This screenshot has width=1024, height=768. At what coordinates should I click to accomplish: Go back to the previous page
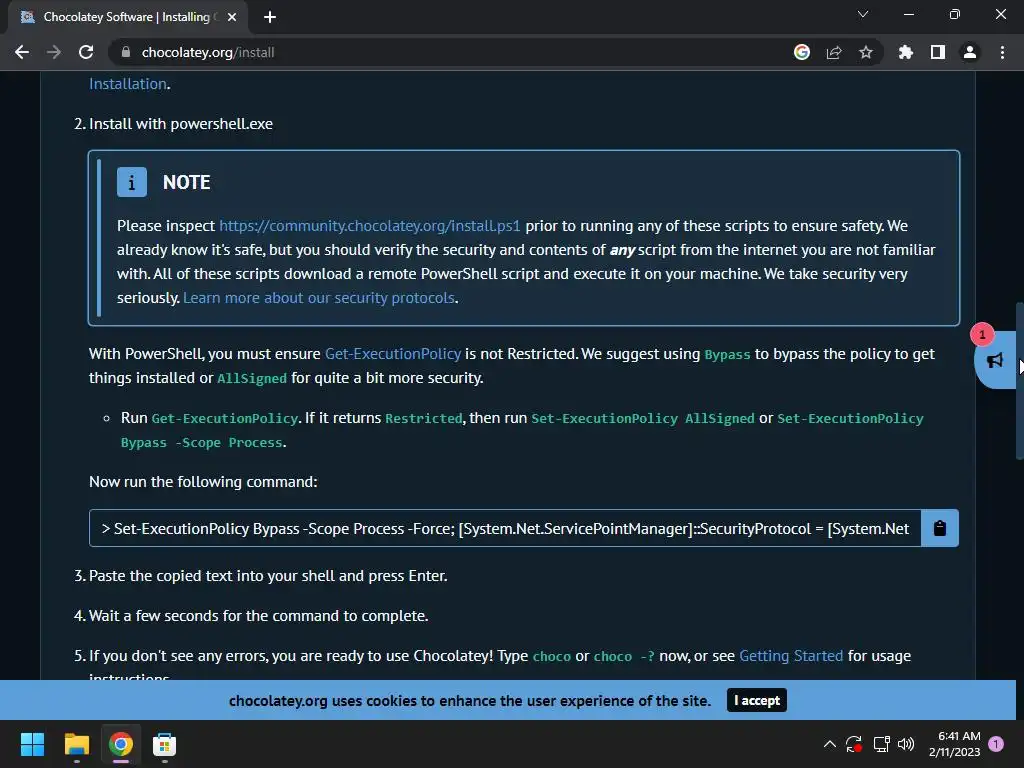[x=22, y=52]
